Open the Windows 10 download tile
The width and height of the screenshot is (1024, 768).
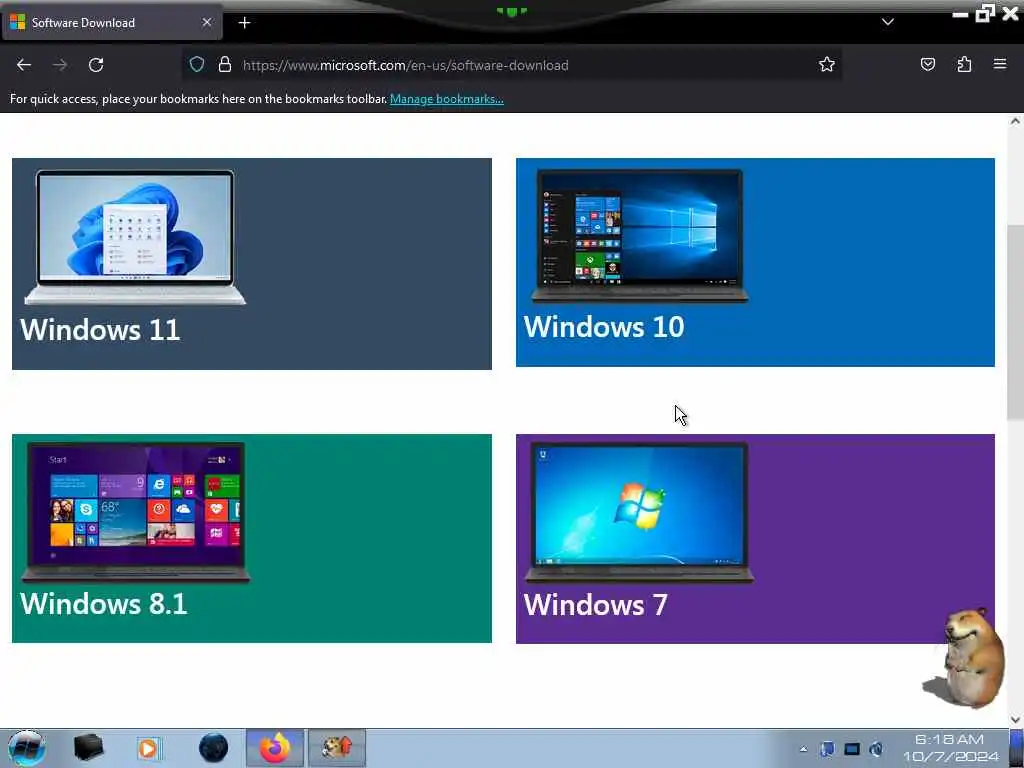tap(755, 263)
